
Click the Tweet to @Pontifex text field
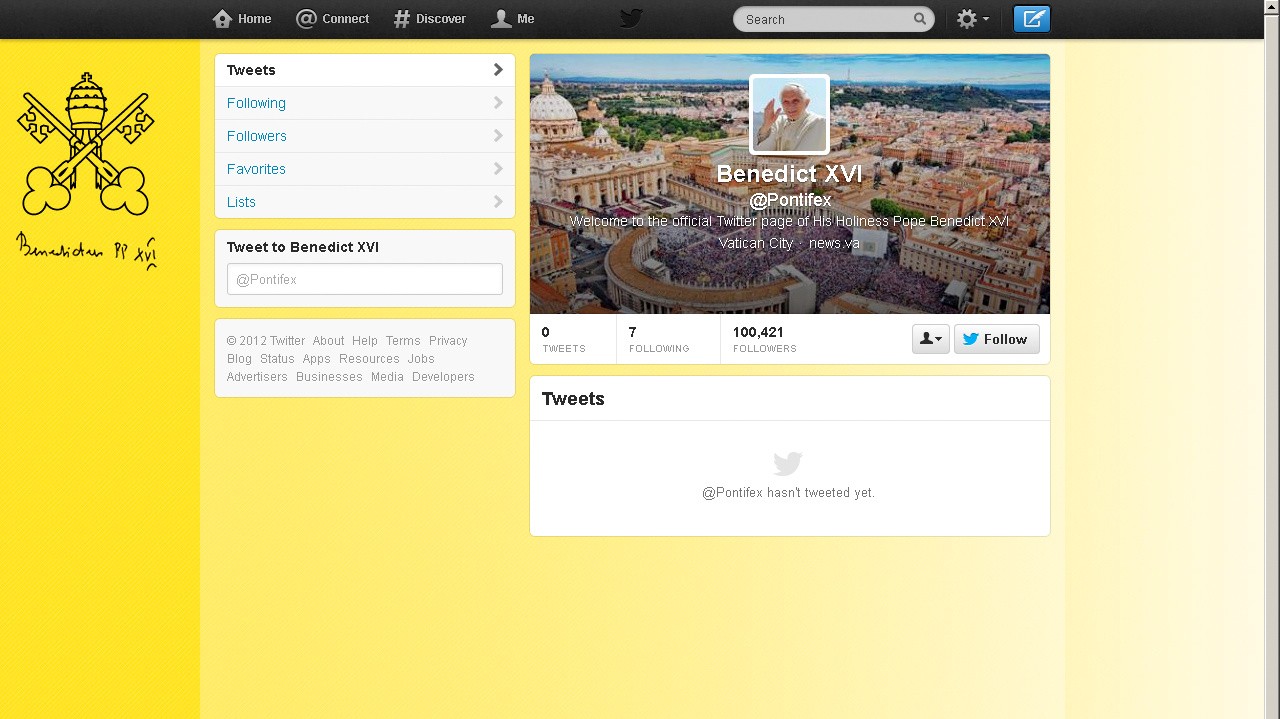pos(364,280)
